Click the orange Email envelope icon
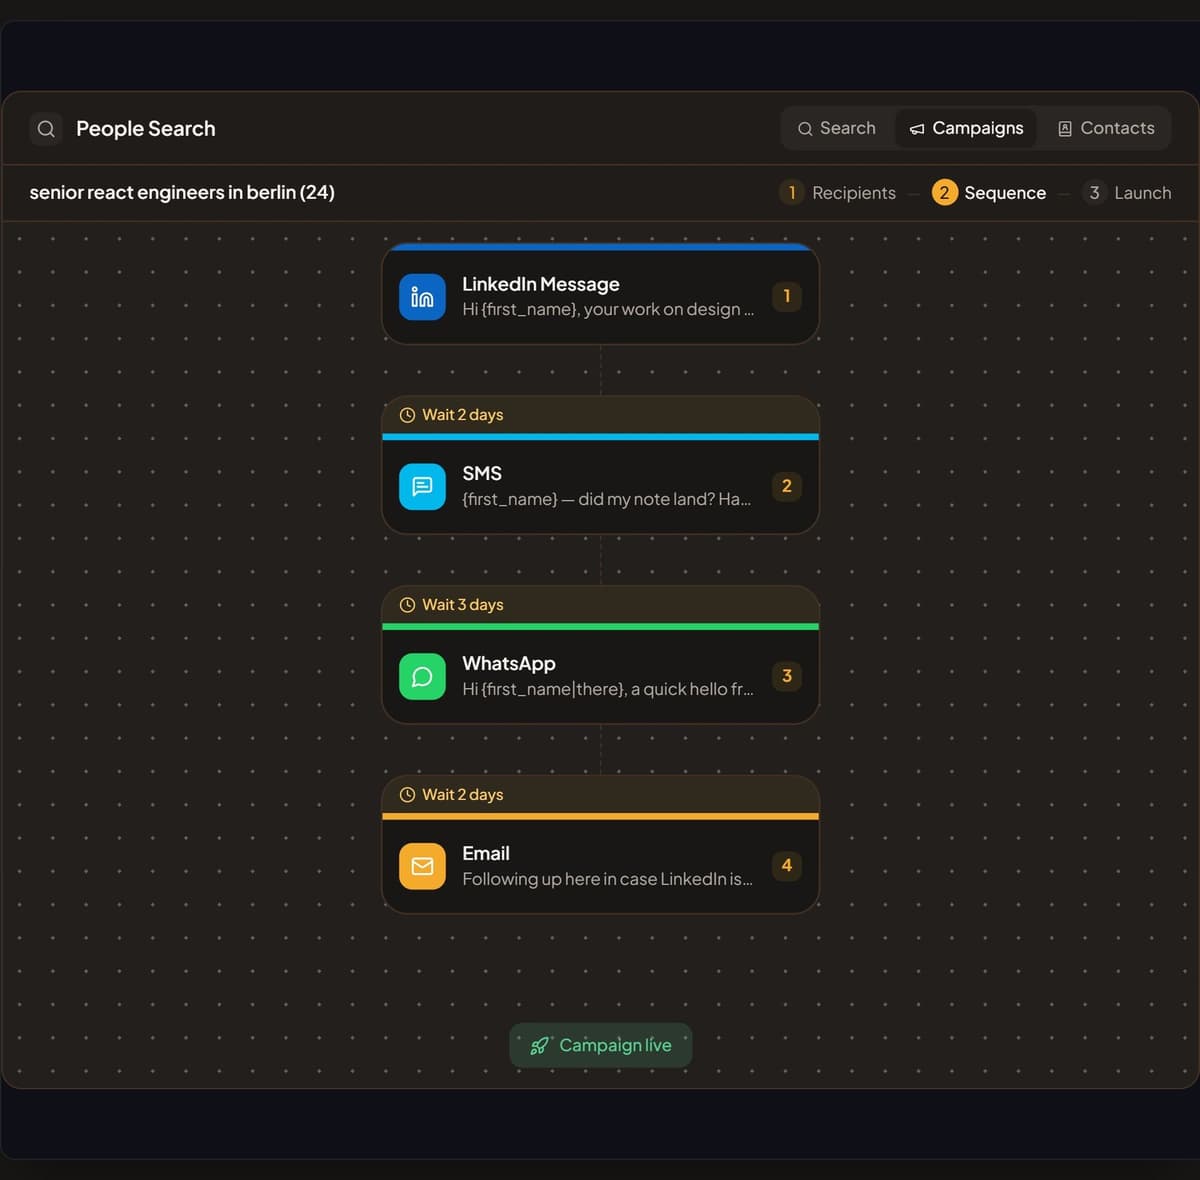Viewport: 1200px width, 1180px height. [422, 866]
